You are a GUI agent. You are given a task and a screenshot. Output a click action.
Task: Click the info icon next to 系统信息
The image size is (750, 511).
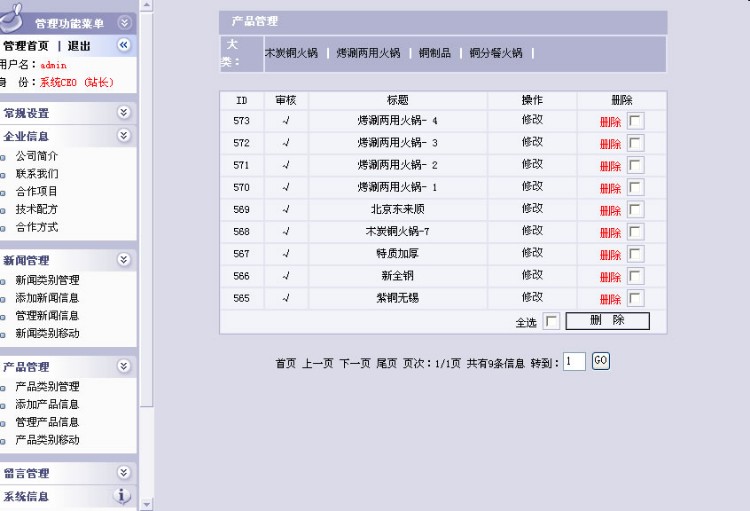tap(122, 496)
